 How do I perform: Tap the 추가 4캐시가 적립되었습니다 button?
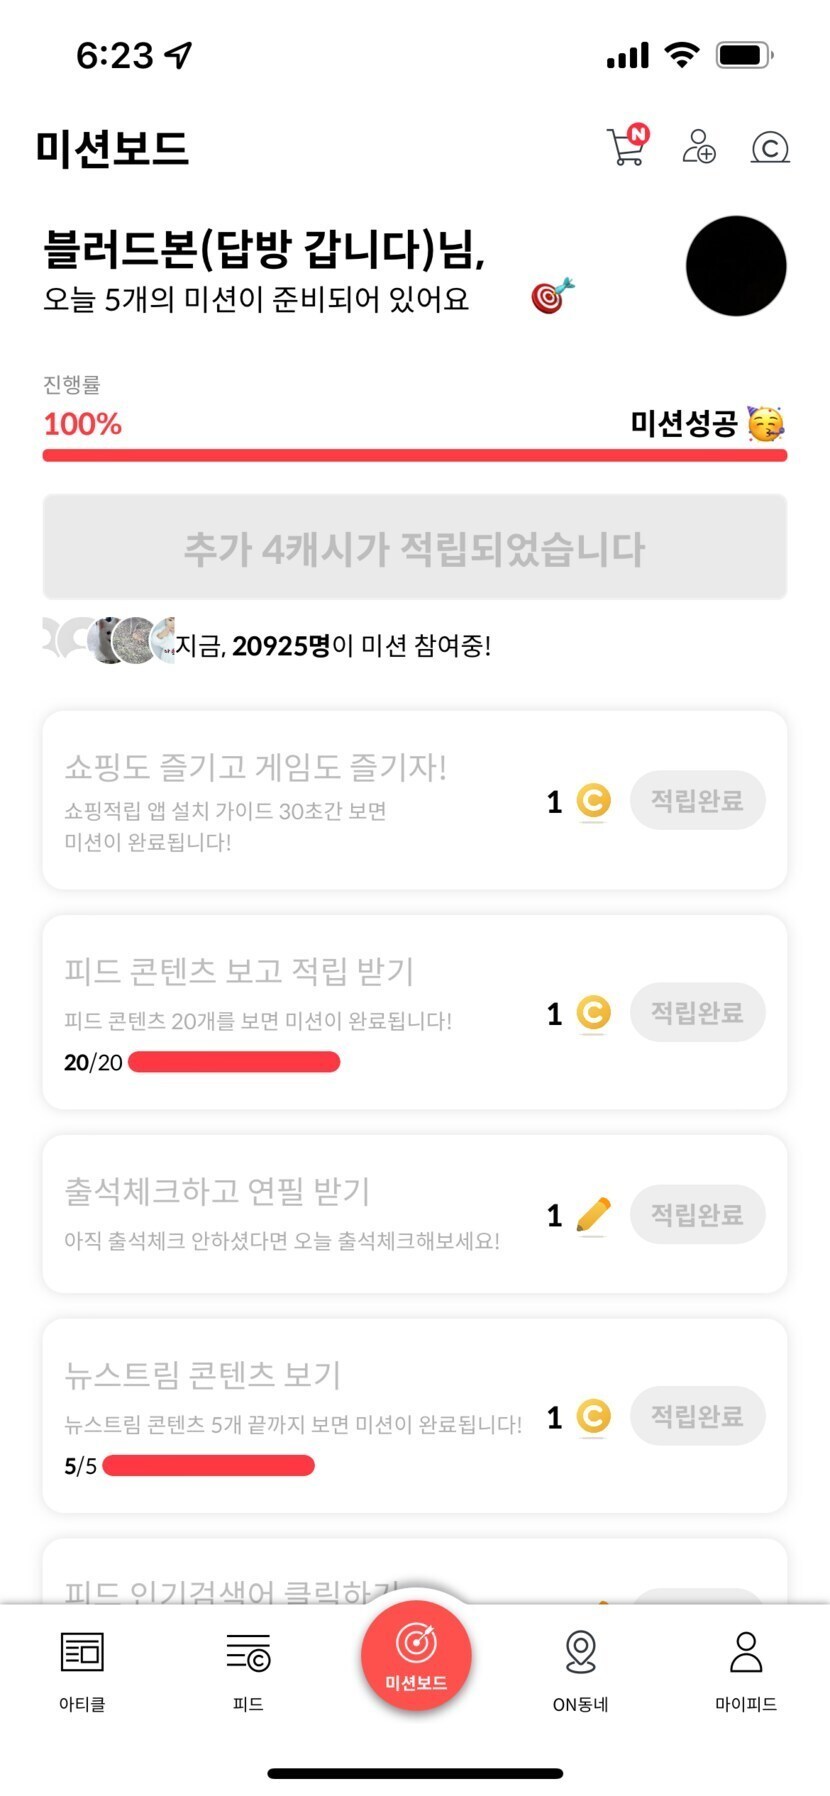pyautogui.click(x=414, y=548)
